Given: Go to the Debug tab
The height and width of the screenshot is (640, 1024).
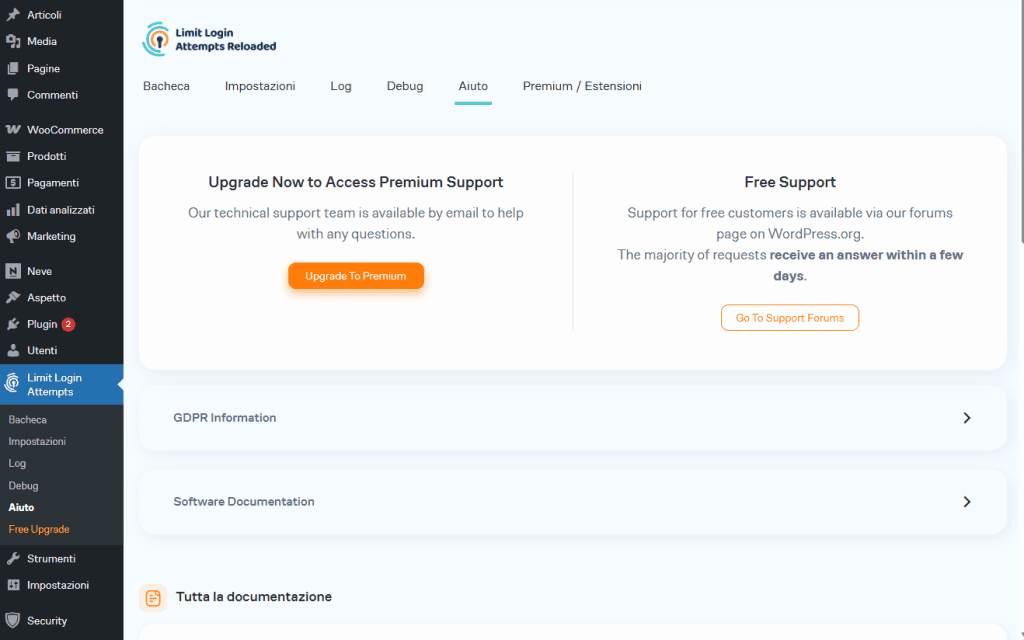Looking at the screenshot, I should 405,86.
